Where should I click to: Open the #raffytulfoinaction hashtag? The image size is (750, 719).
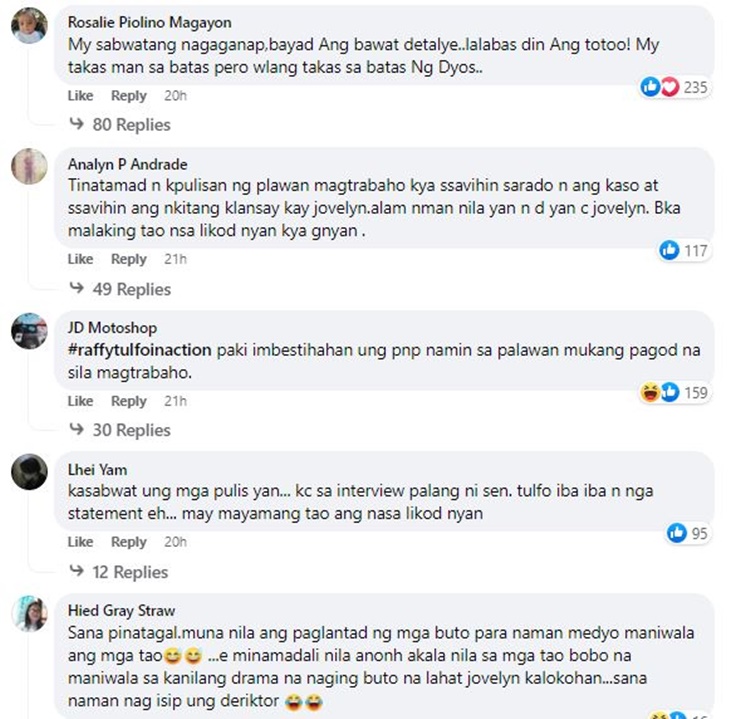139,350
